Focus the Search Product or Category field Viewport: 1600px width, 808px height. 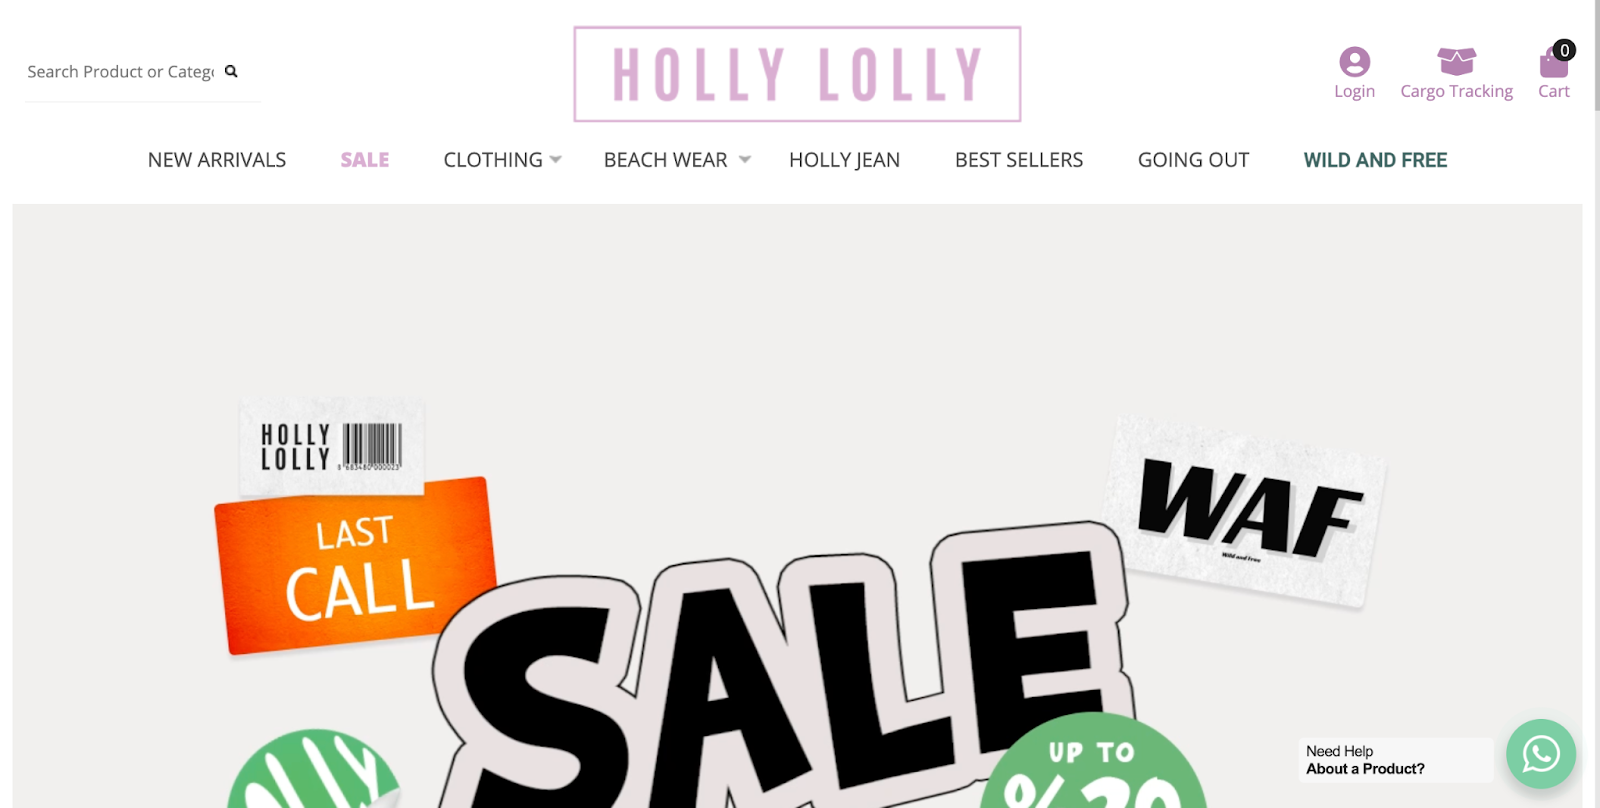pos(120,72)
